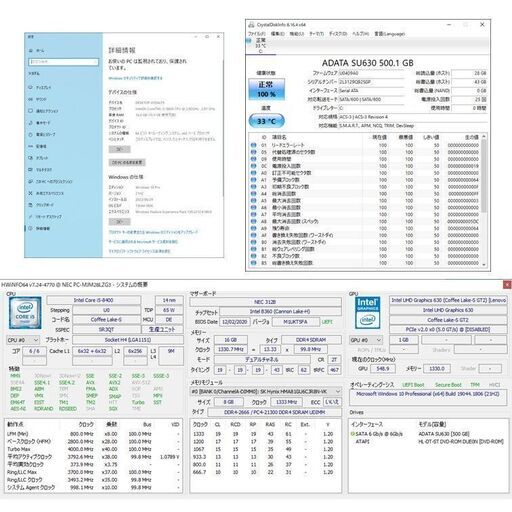Open the テーマ menu in CrystalDiskInfo
Screen dimensions: 512x512
[x=316, y=34]
